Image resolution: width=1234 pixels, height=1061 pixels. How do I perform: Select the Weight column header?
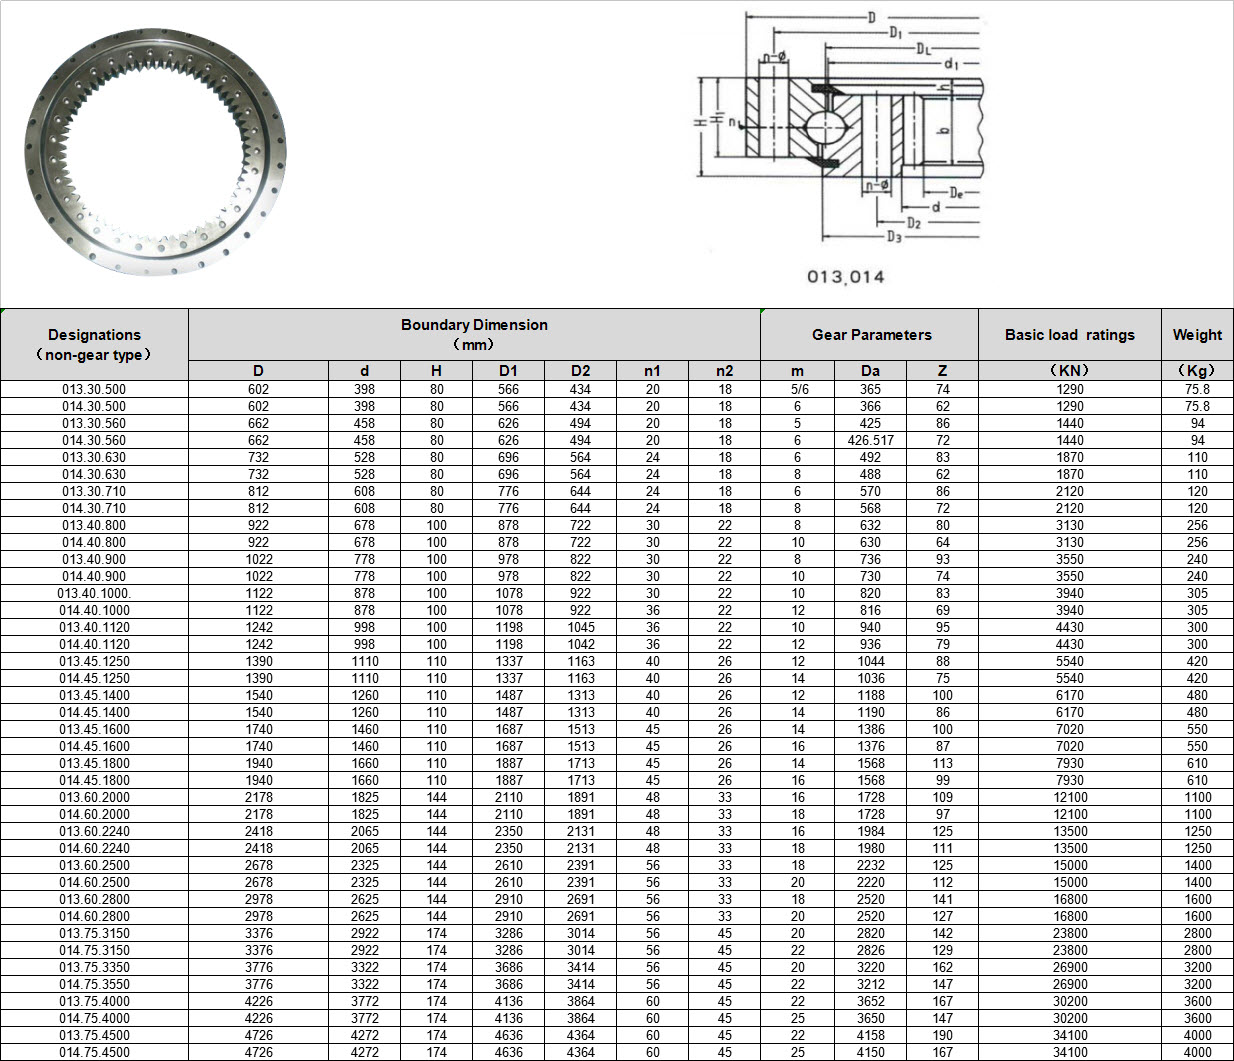[x=1197, y=335]
